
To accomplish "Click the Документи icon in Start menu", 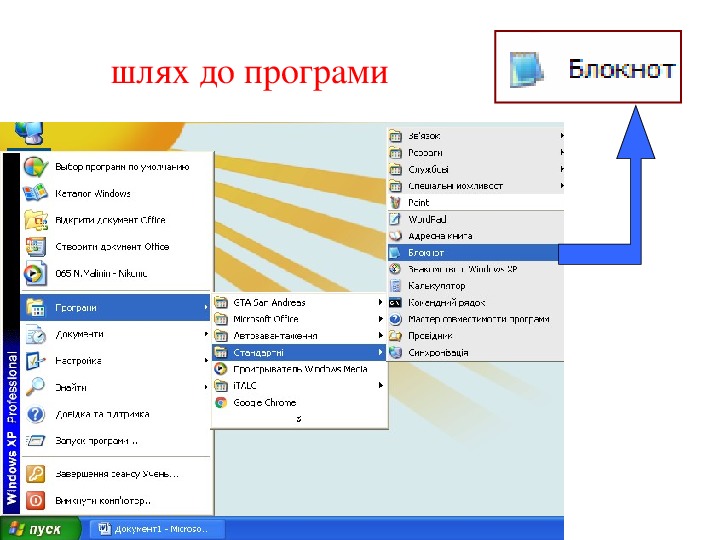I will 35,334.
